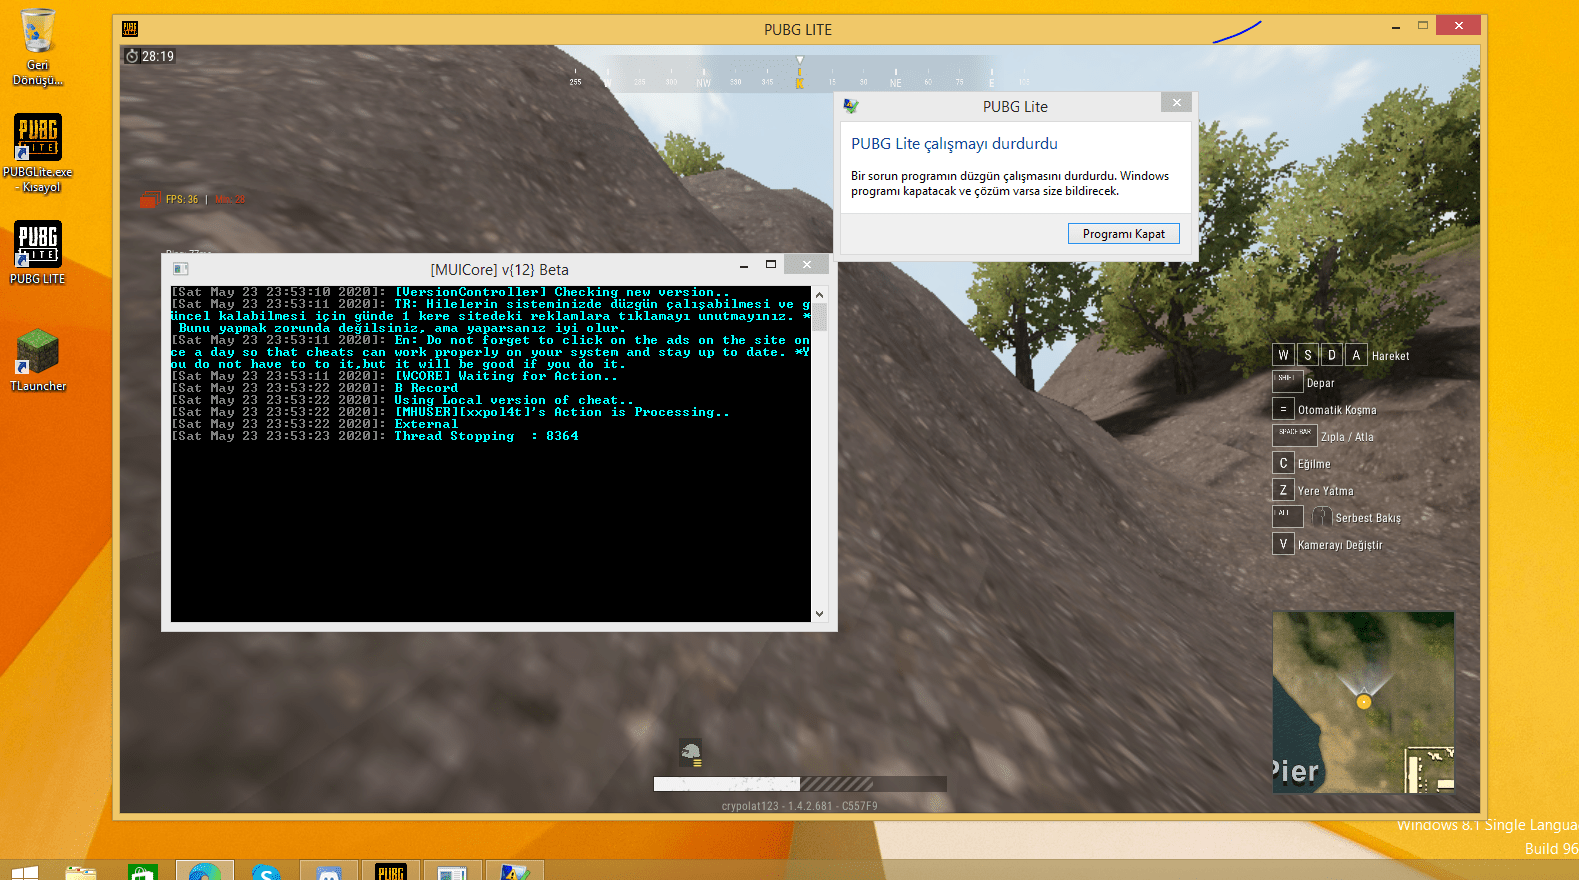
Task: Click the V key icon for camera change
Action: click(x=1283, y=544)
